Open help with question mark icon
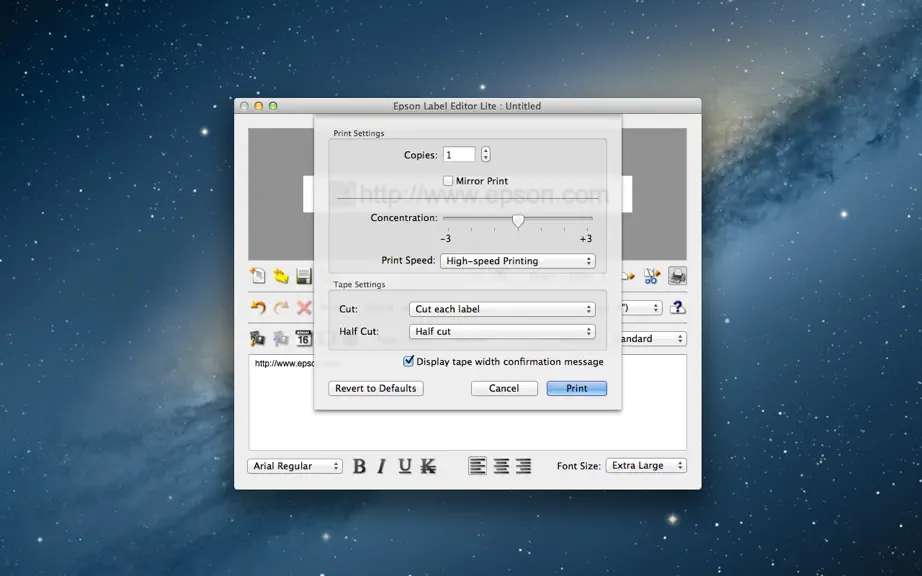The image size is (922, 576). coord(678,307)
